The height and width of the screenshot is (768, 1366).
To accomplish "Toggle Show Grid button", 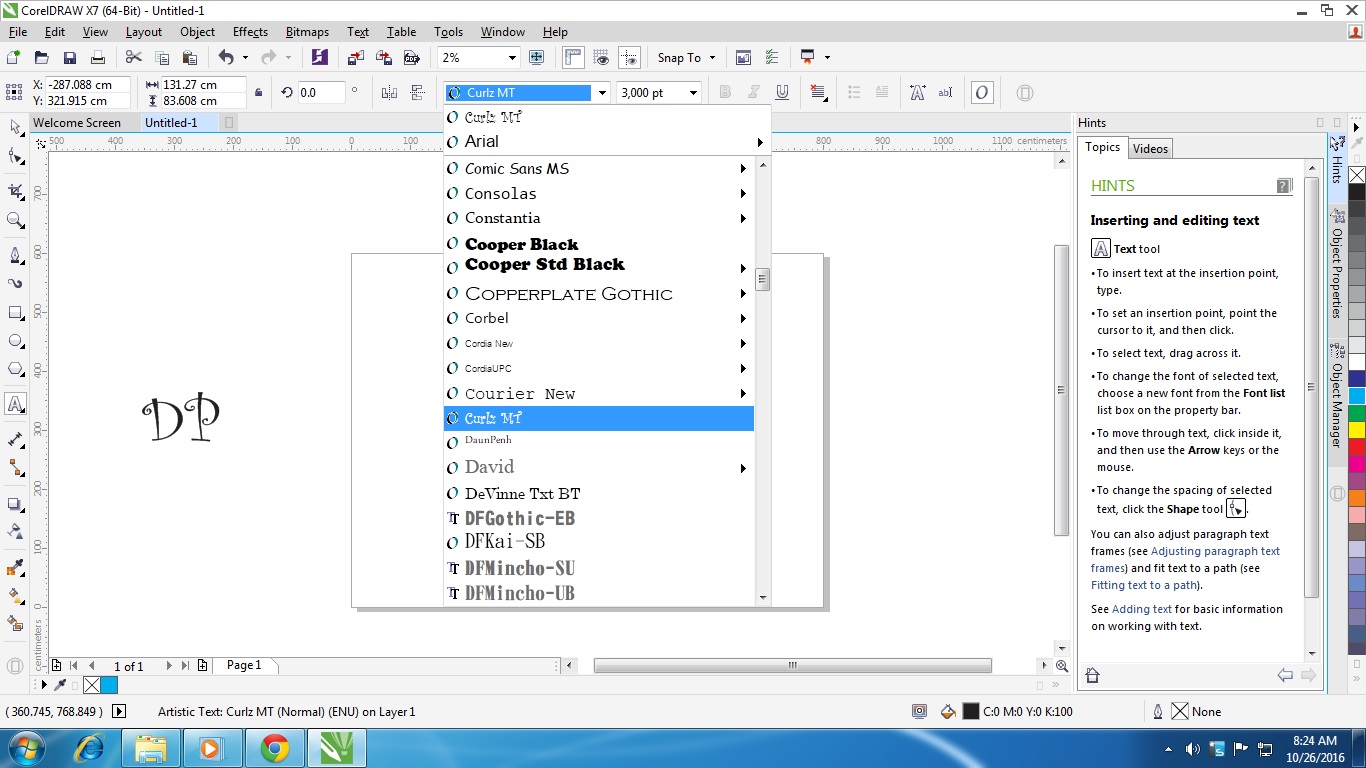I will click(601, 58).
